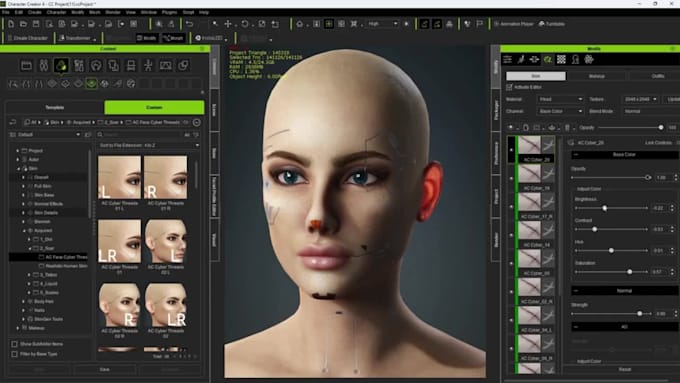This screenshot has width=680, height=383.
Task: Expand the Project tree node
Action: pos(18,151)
